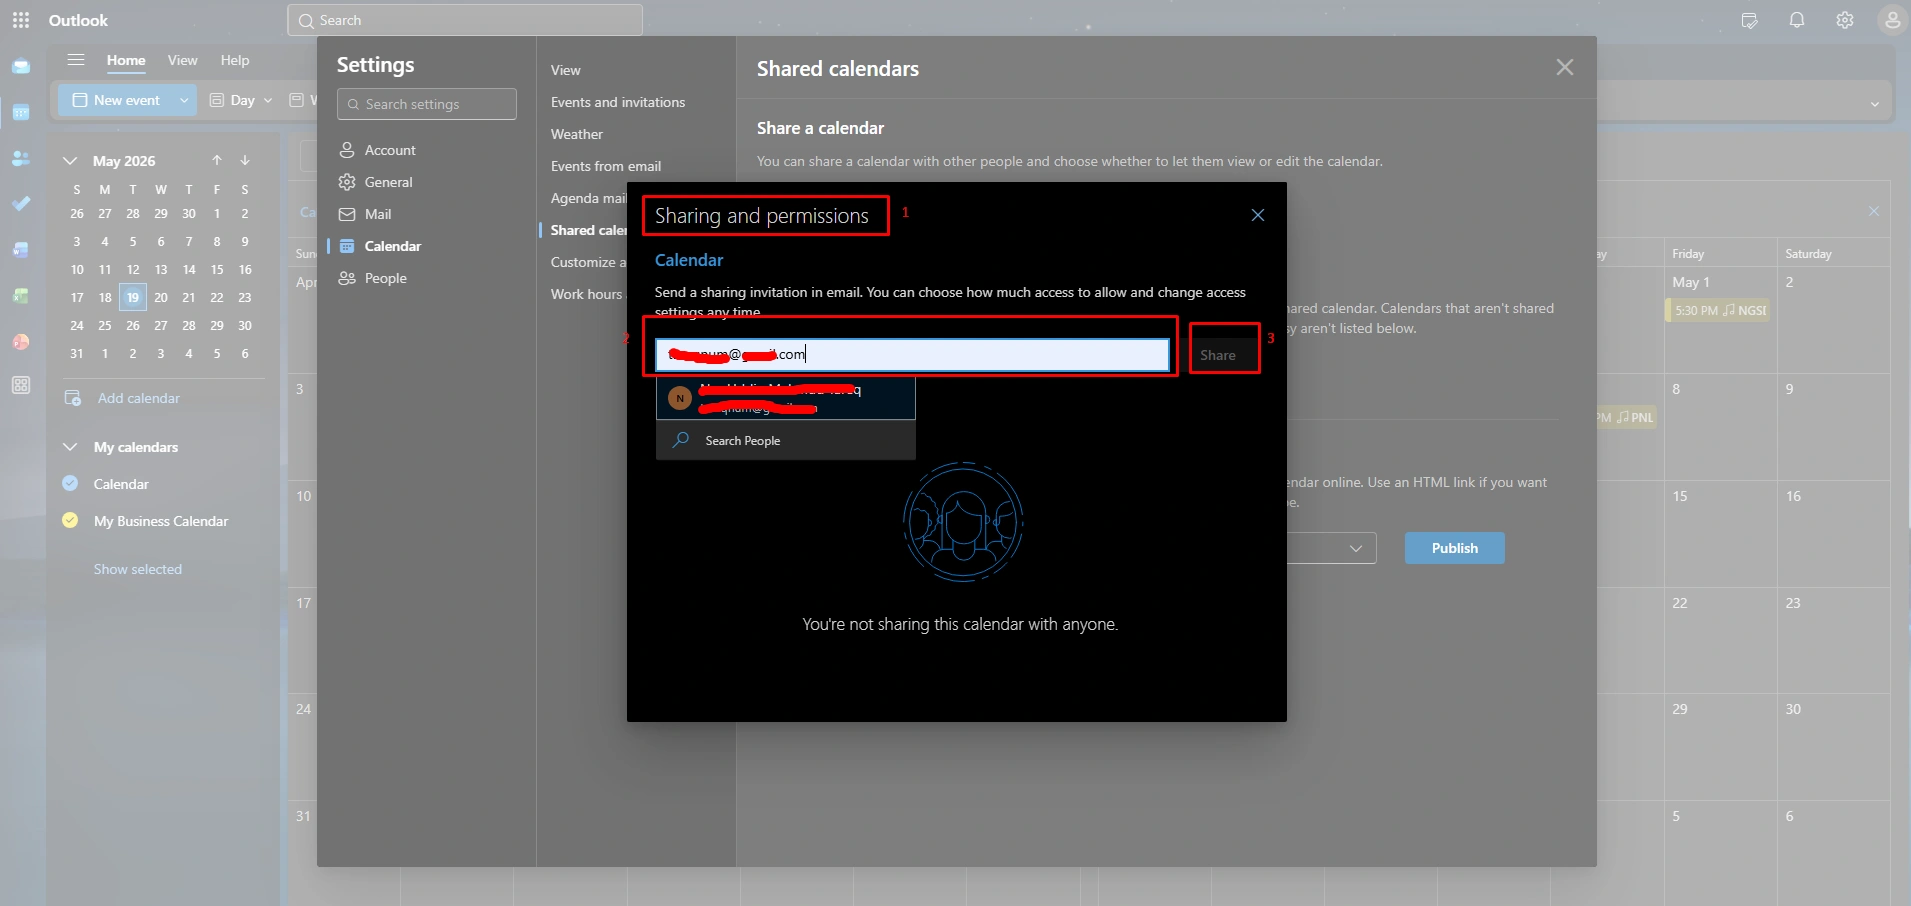The height and width of the screenshot is (906, 1911).
Task: Select the suggested contact with N avatar
Action: (x=785, y=398)
